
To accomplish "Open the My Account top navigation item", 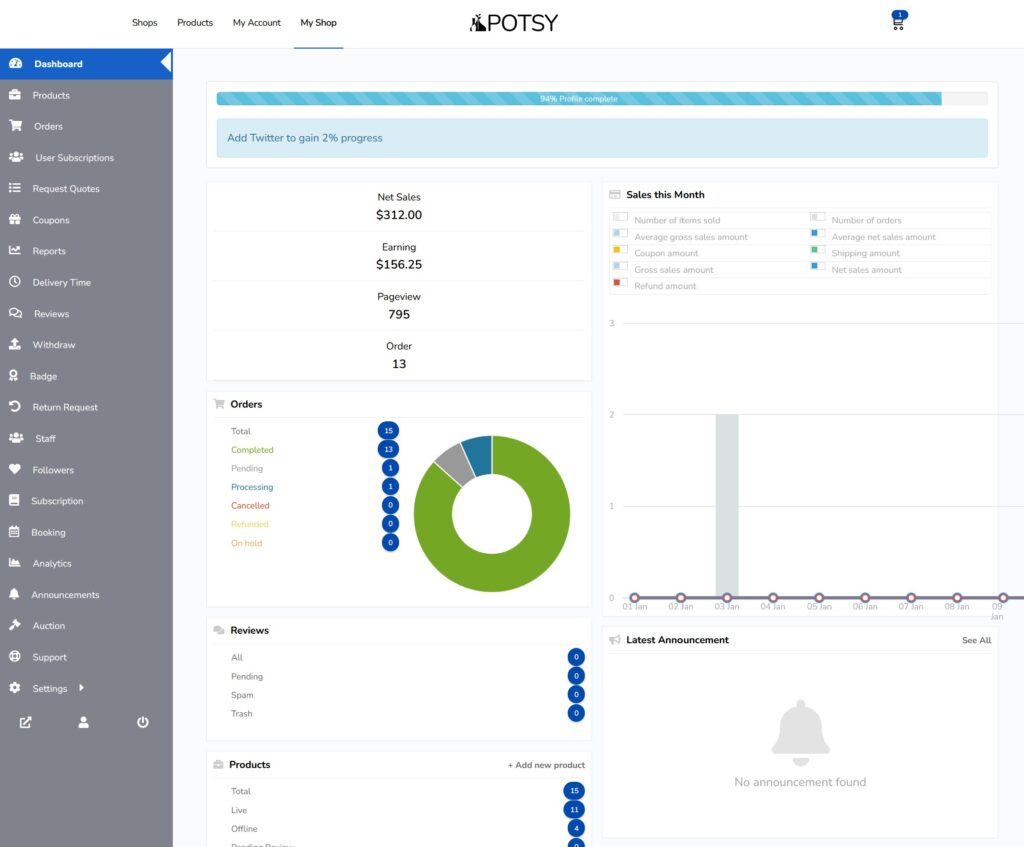I will (257, 23).
